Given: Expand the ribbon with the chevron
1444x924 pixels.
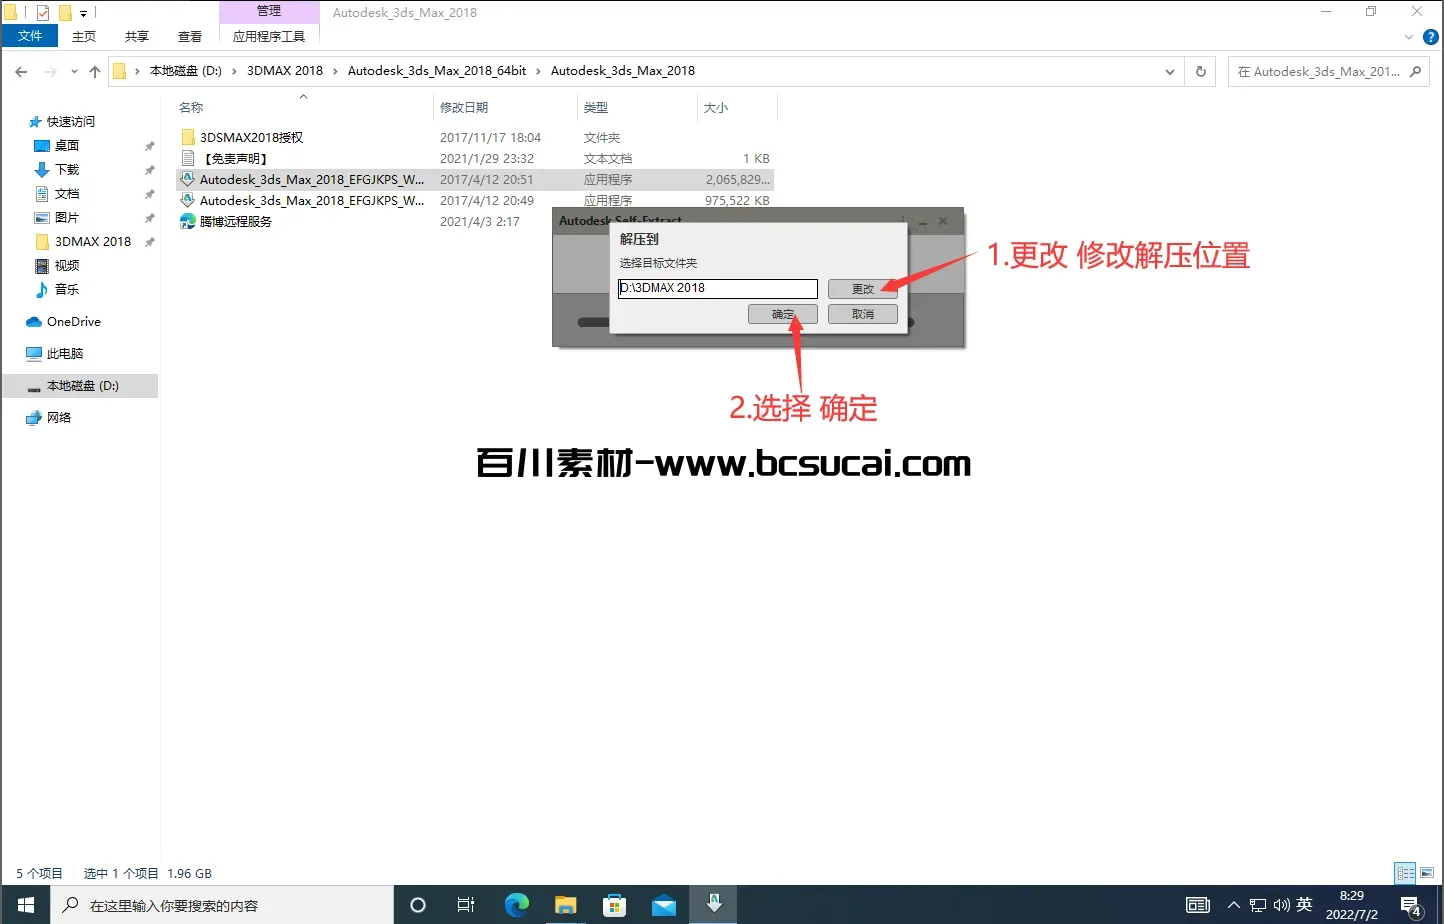Looking at the screenshot, I should [1409, 37].
